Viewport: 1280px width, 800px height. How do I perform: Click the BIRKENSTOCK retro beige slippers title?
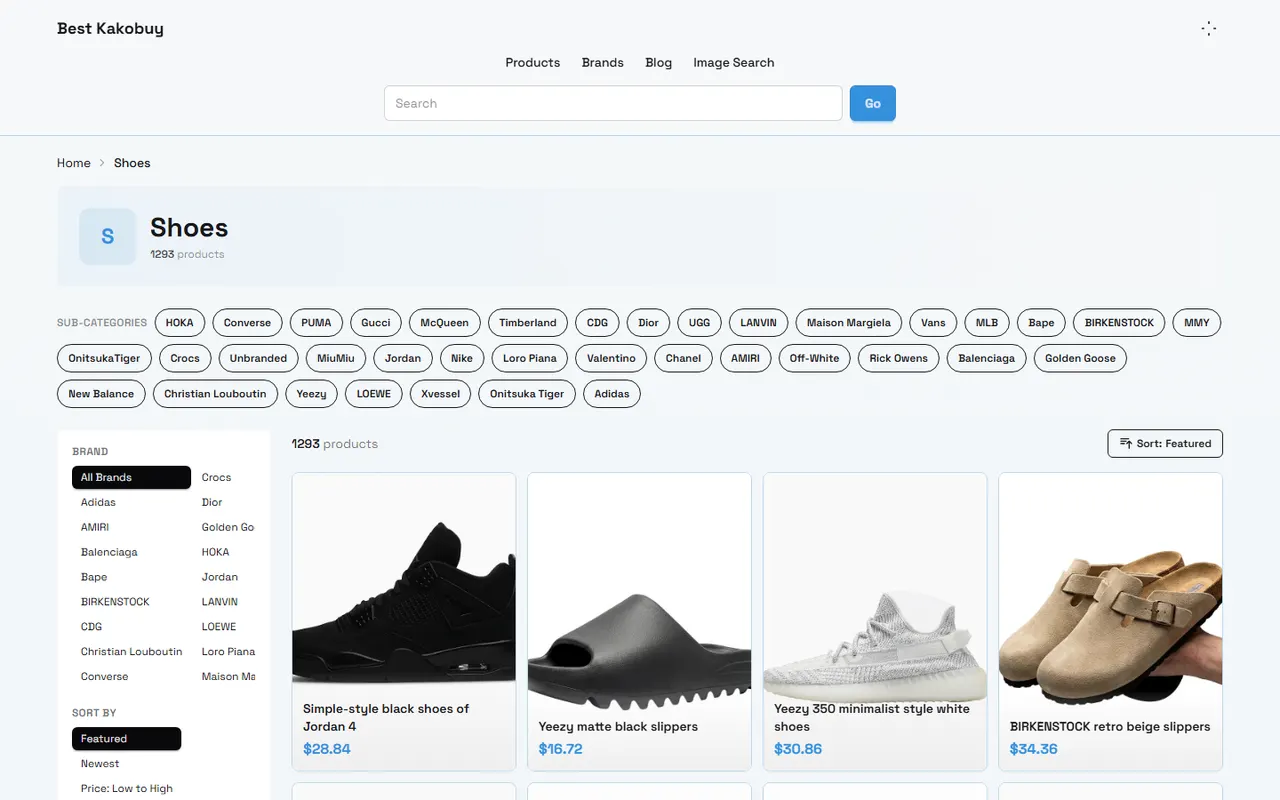tap(1110, 727)
